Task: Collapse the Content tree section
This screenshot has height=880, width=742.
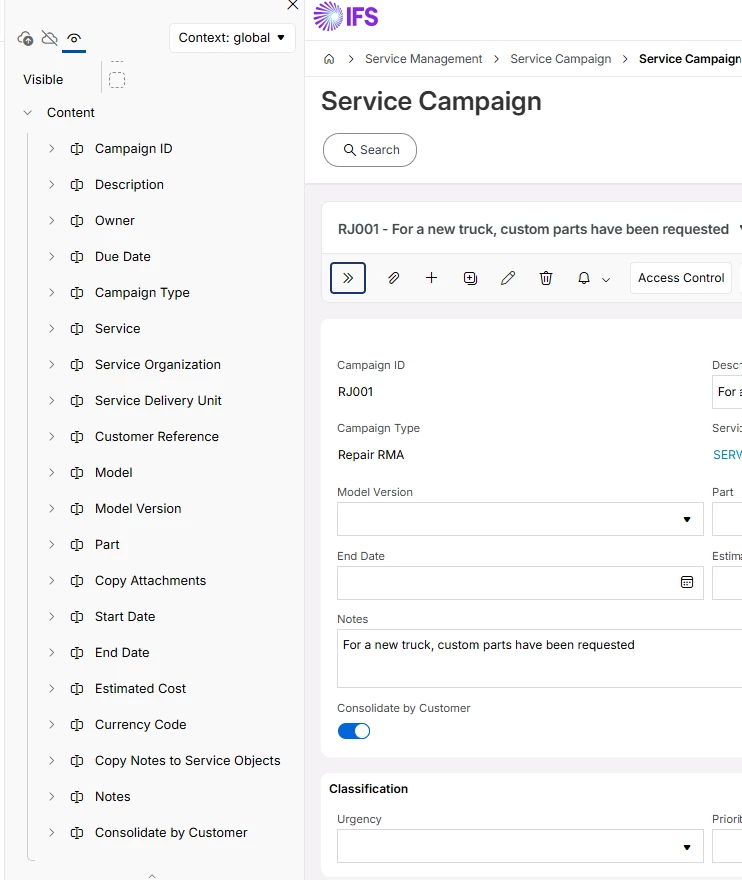Action: [28, 113]
